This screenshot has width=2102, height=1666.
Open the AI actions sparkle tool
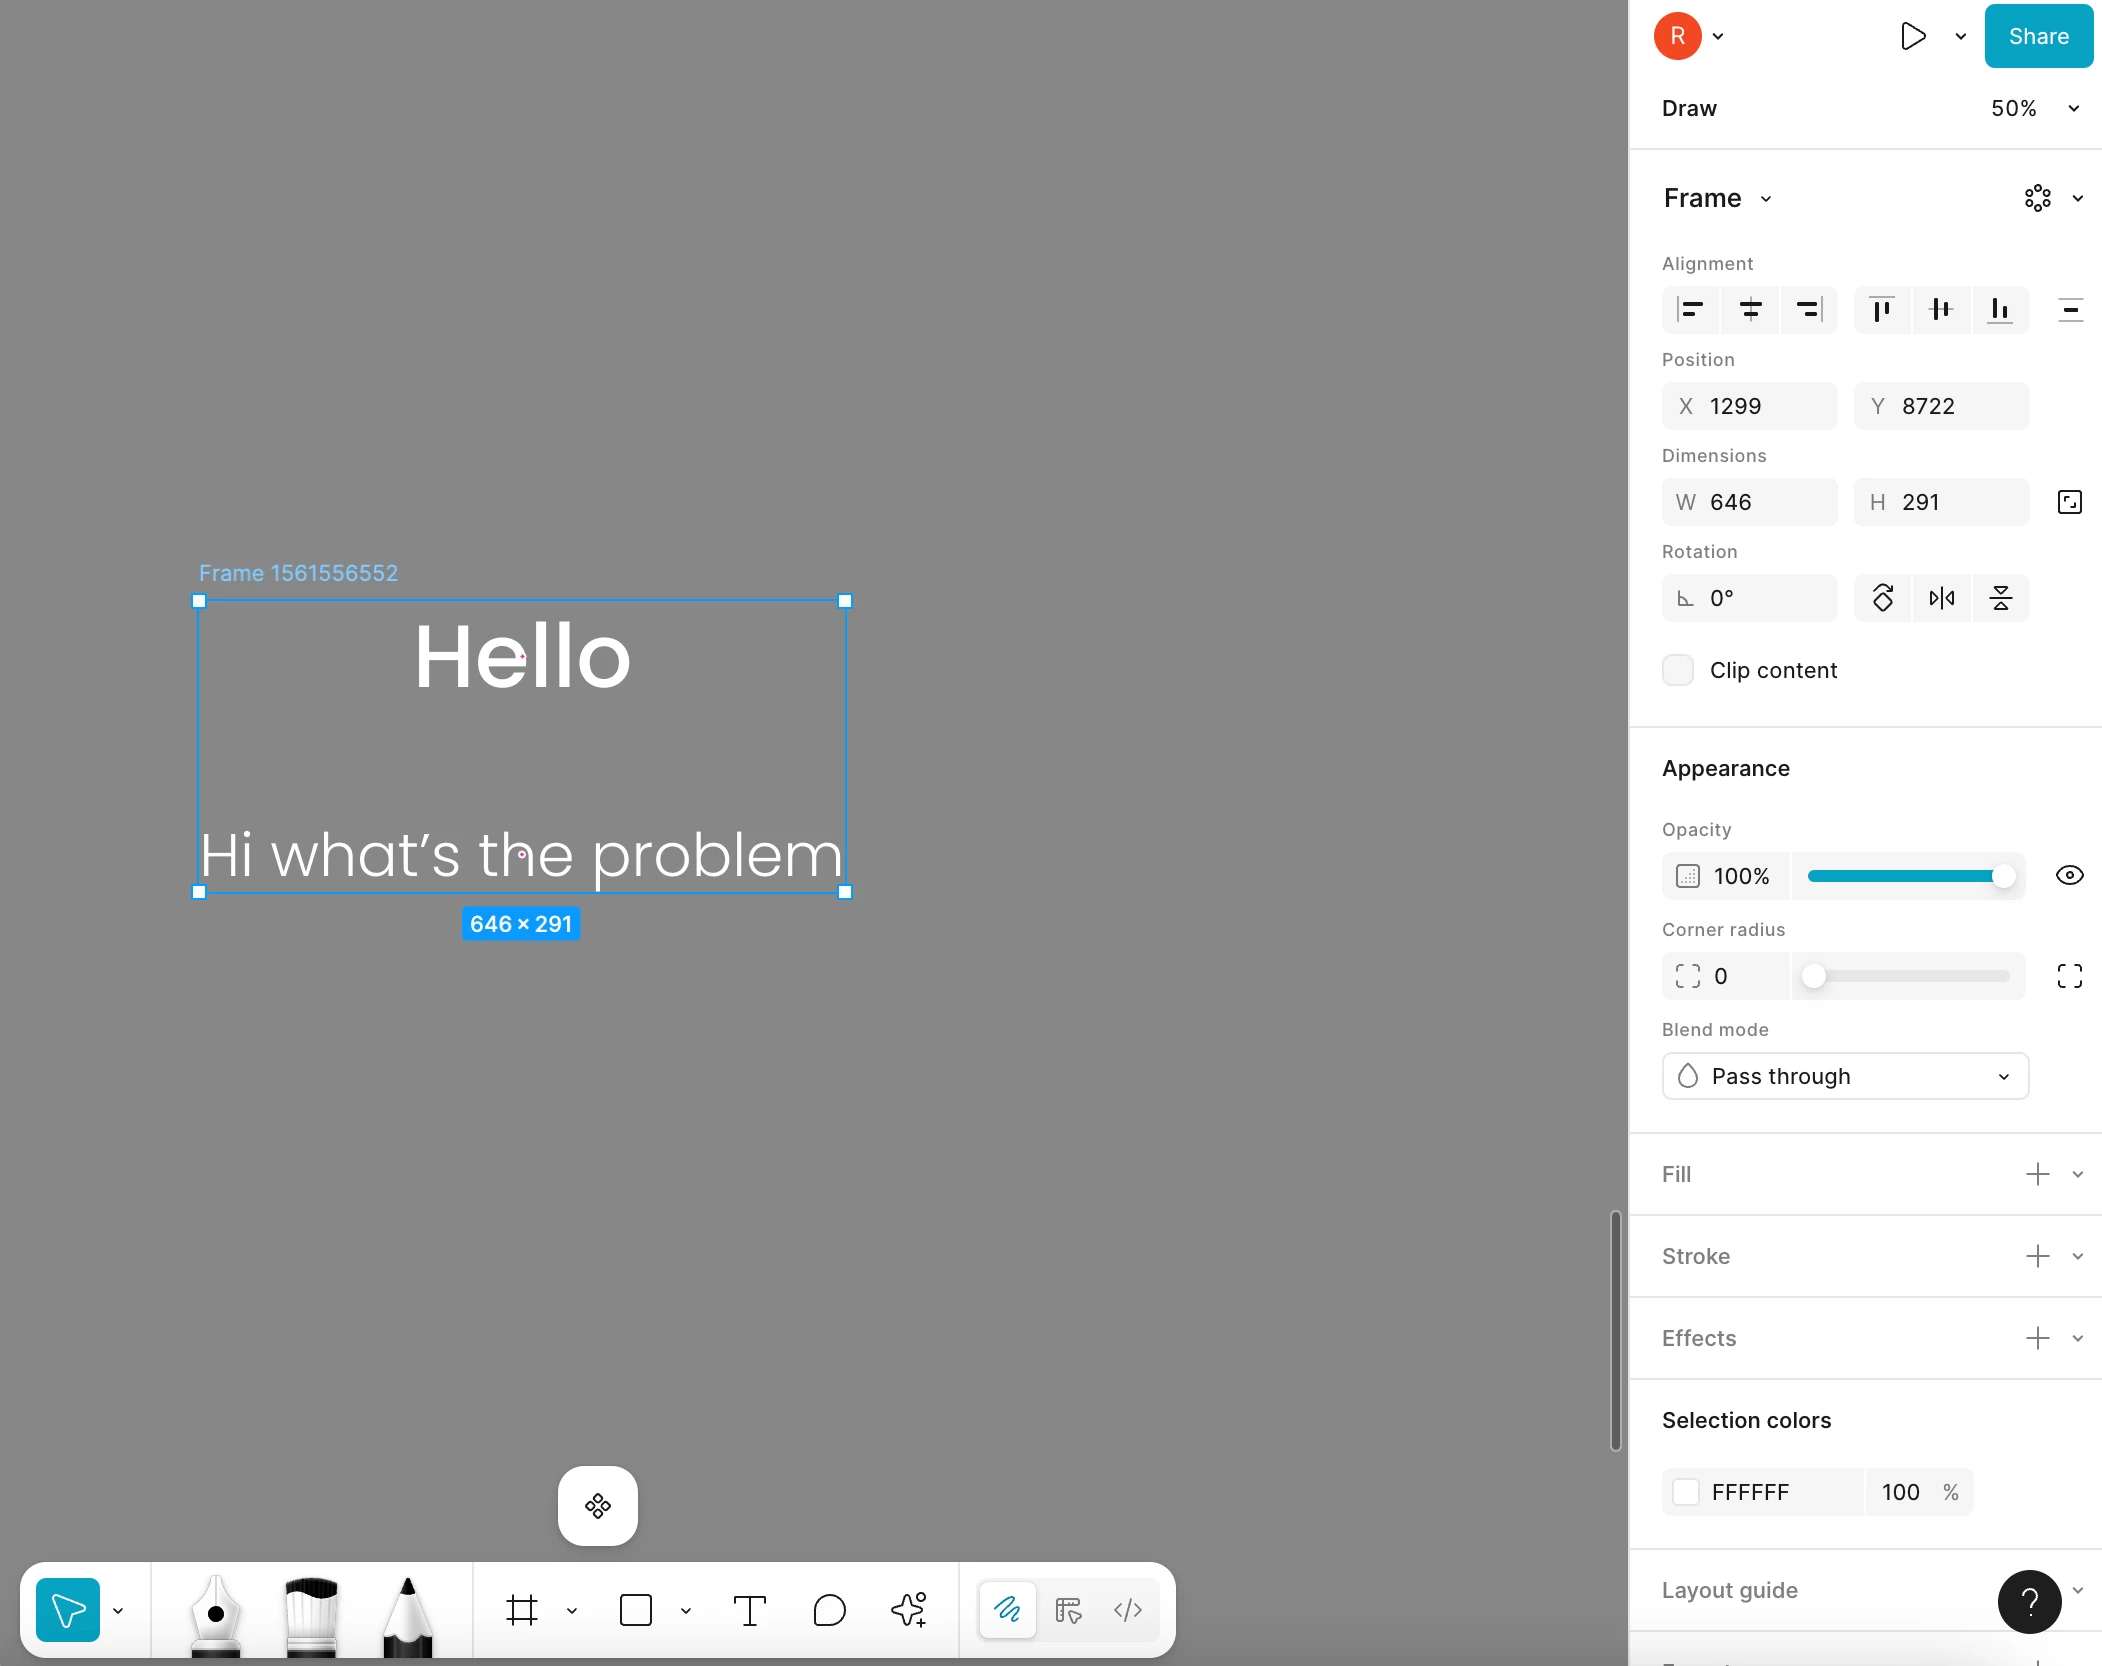coord(909,1610)
